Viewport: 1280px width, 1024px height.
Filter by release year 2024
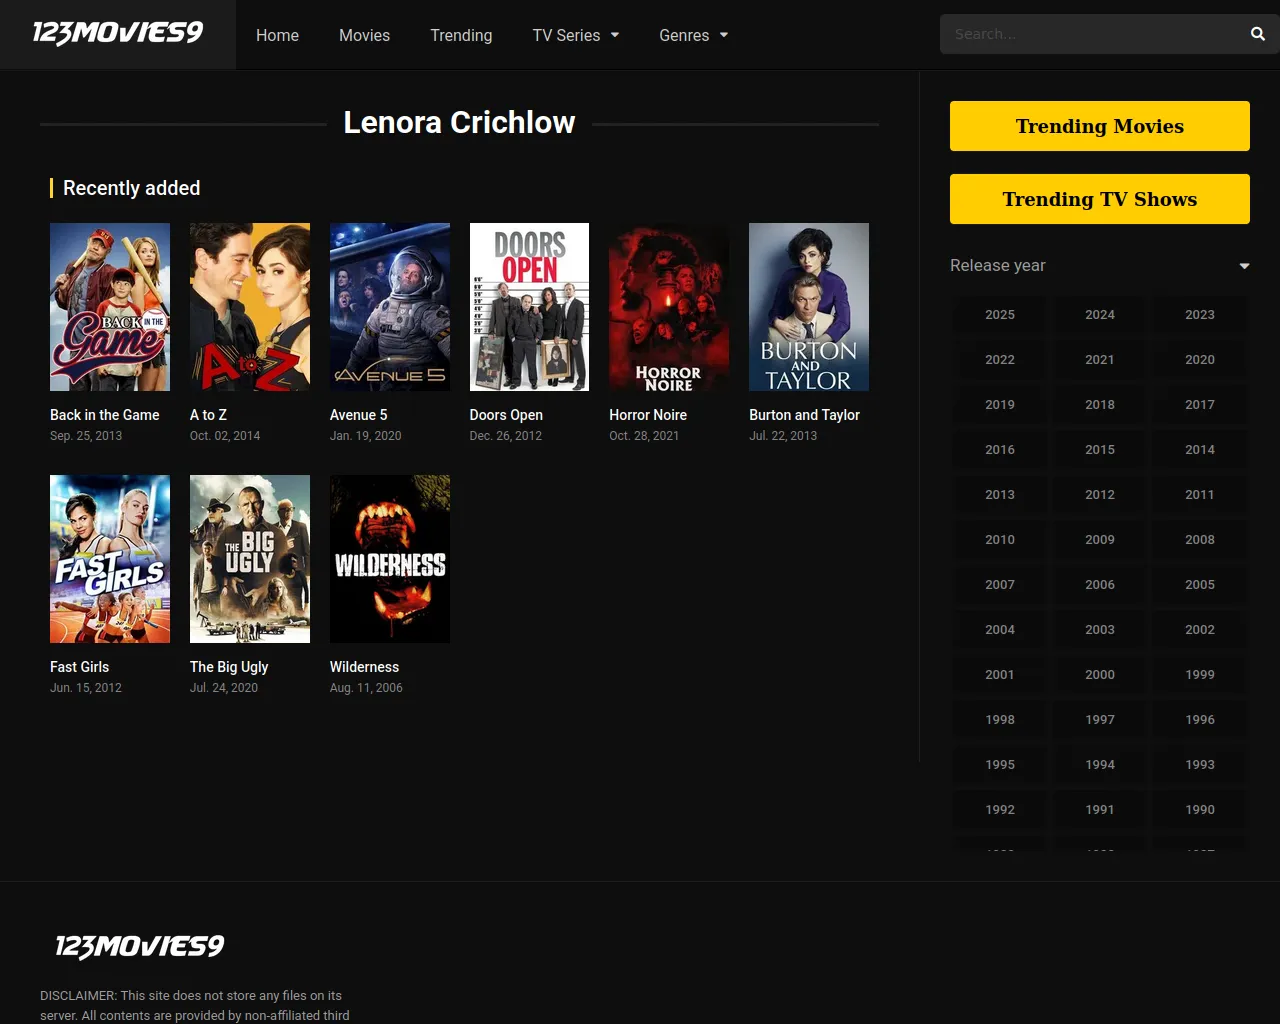1100,314
